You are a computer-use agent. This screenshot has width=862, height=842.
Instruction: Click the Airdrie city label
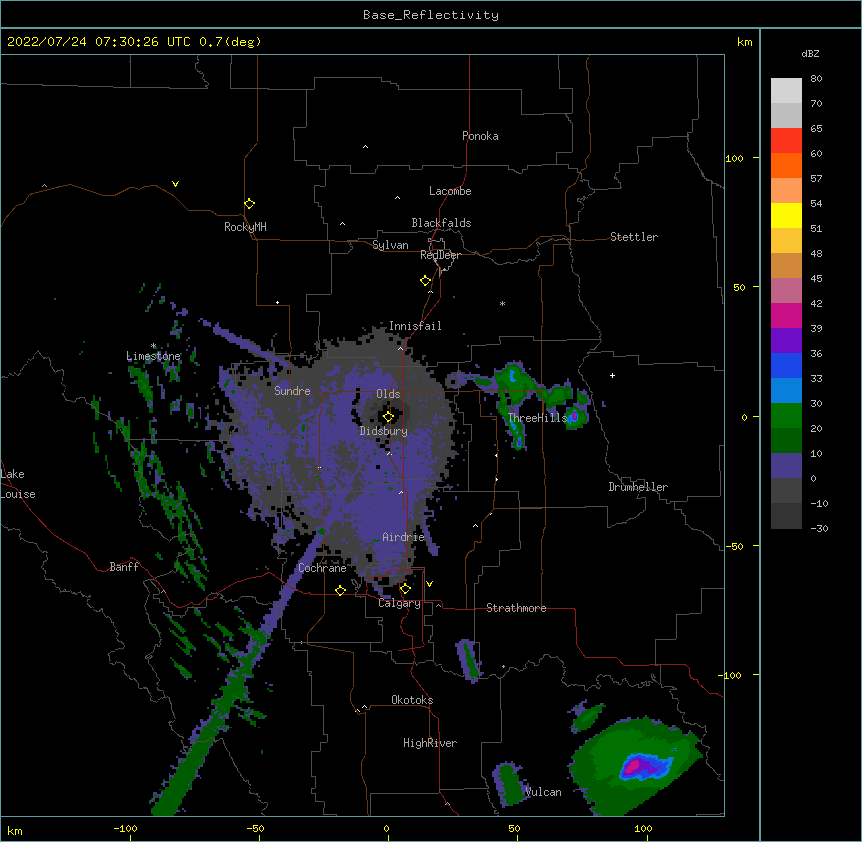[404, 537]
